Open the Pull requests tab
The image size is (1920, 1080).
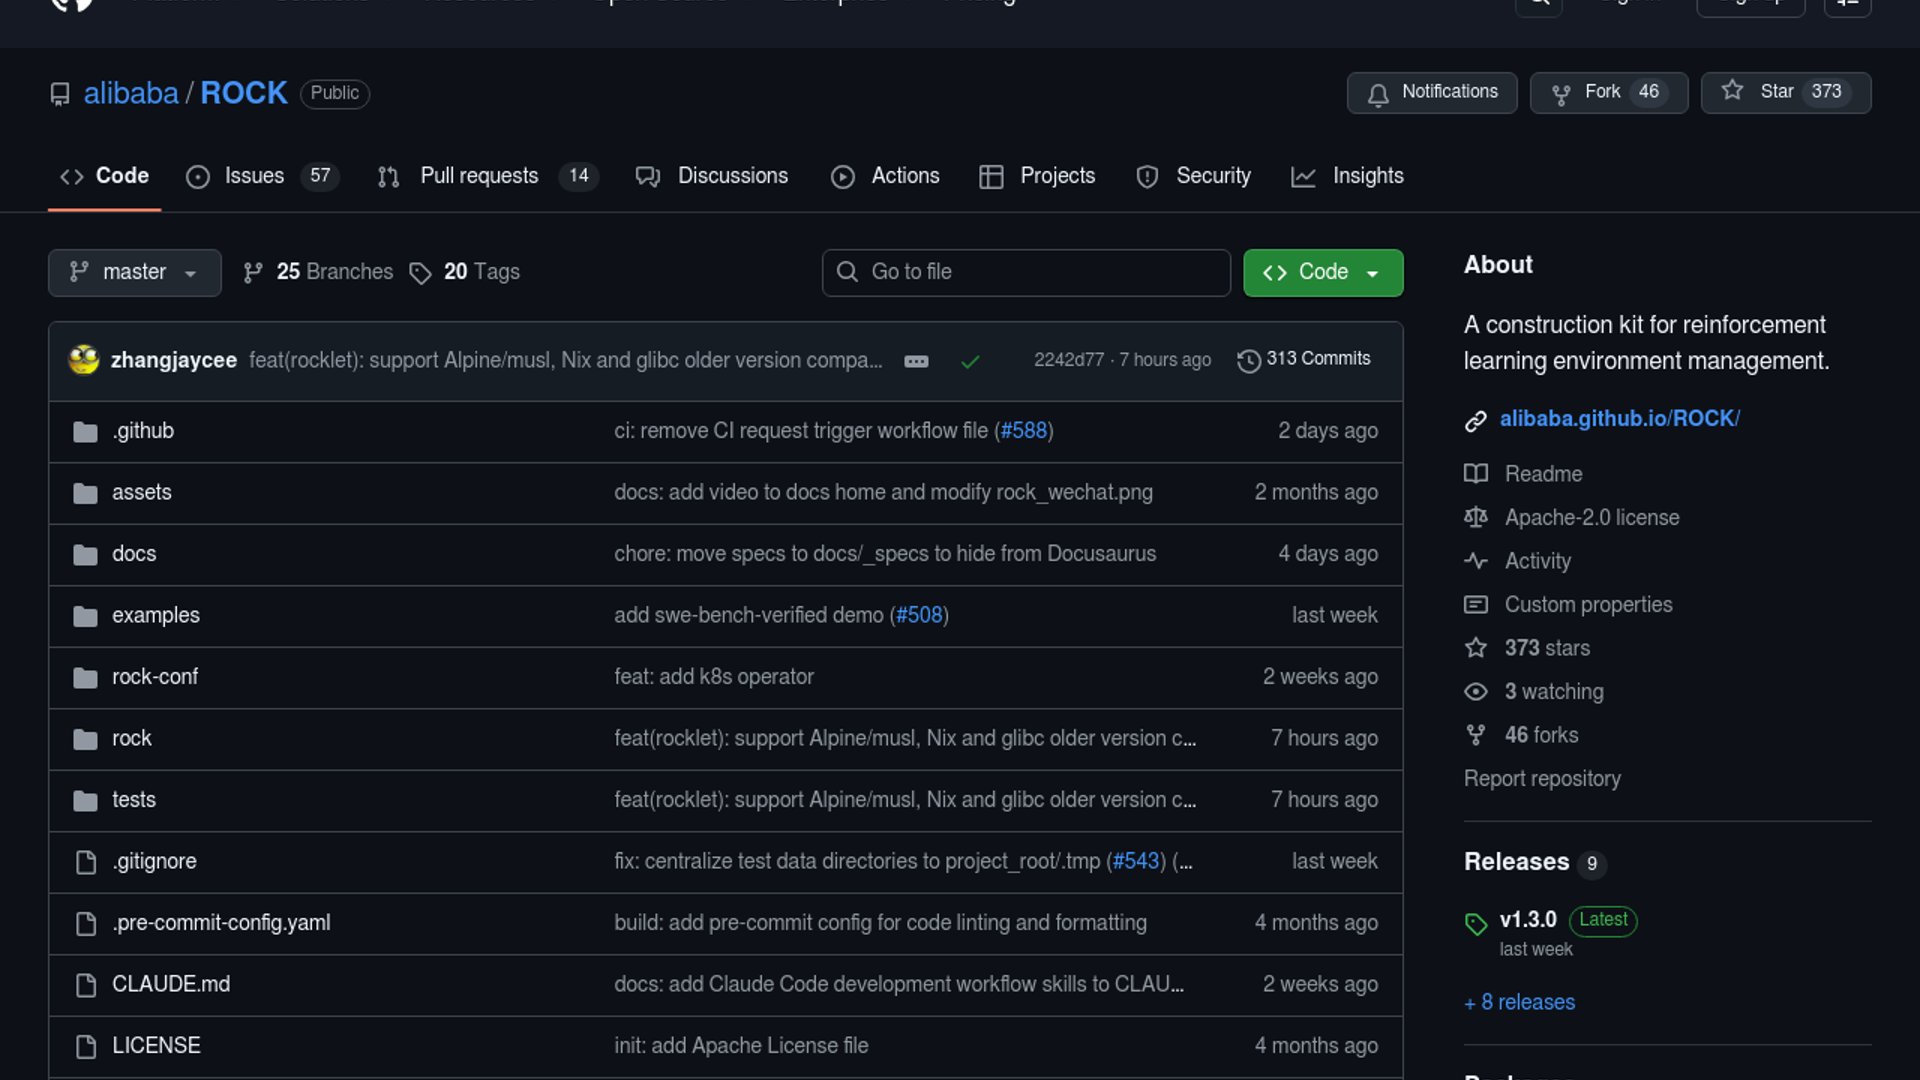coord(479,176)
